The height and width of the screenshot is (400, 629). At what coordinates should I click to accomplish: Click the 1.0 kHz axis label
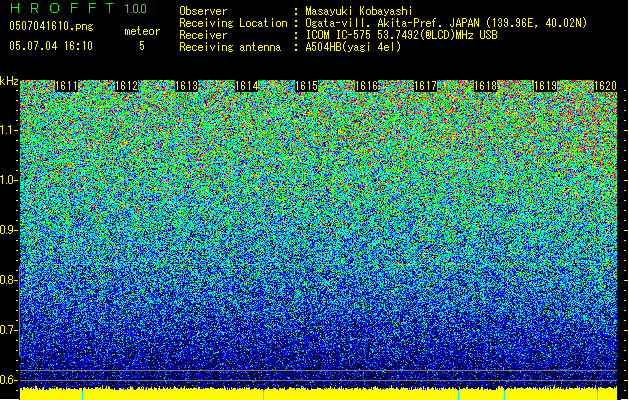coord(8,180)
